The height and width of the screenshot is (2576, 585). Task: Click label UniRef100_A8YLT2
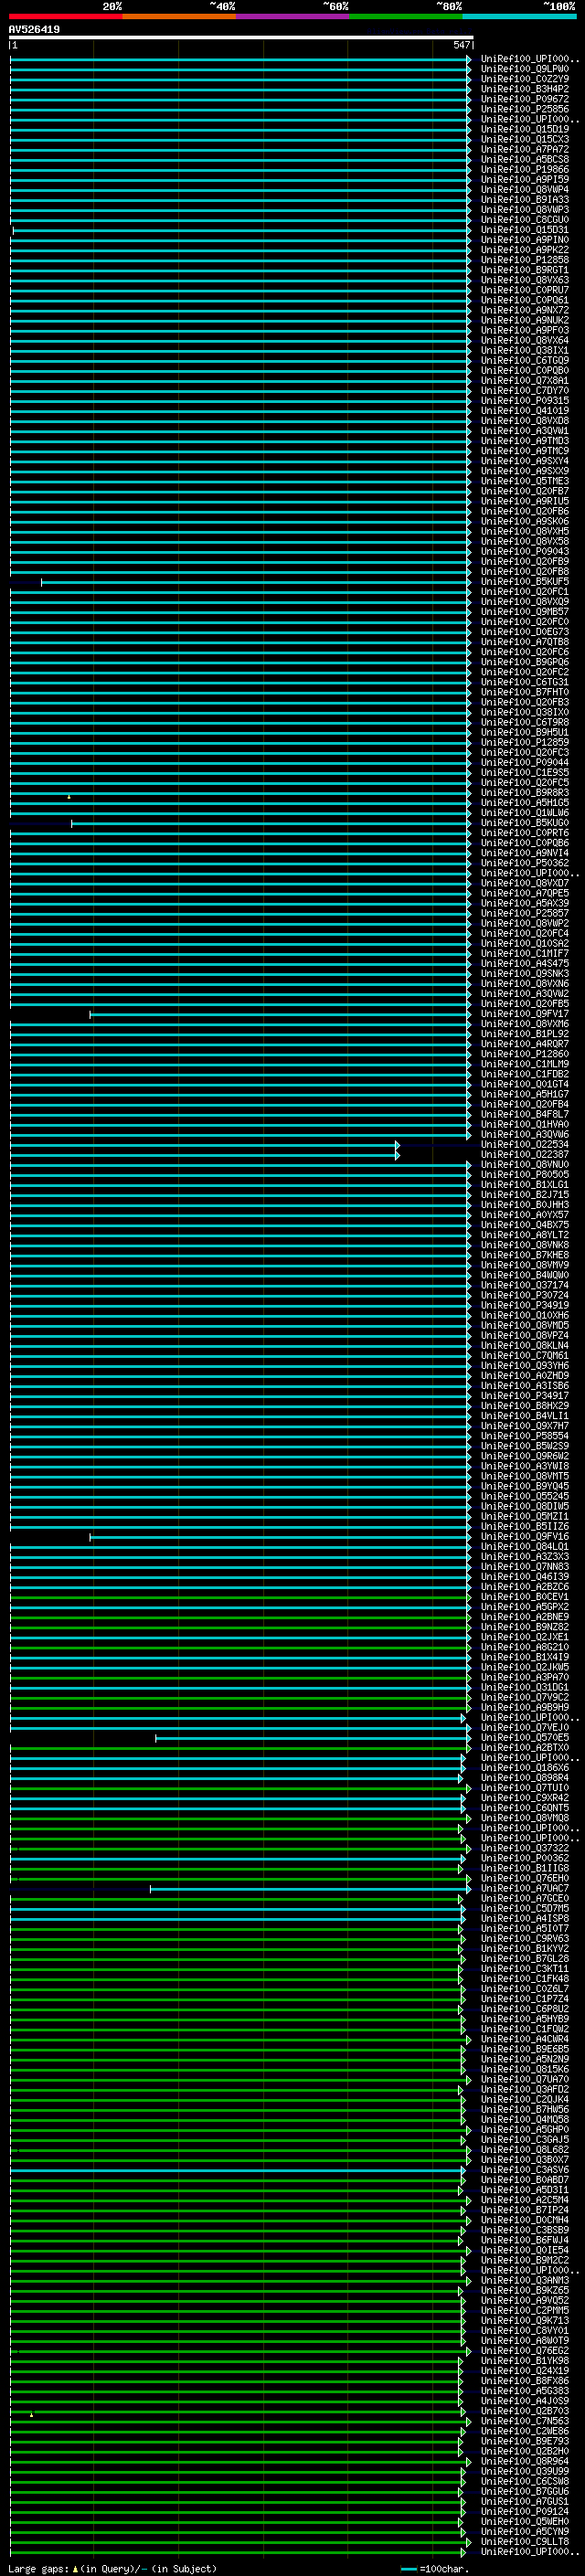pos(524,1235)
